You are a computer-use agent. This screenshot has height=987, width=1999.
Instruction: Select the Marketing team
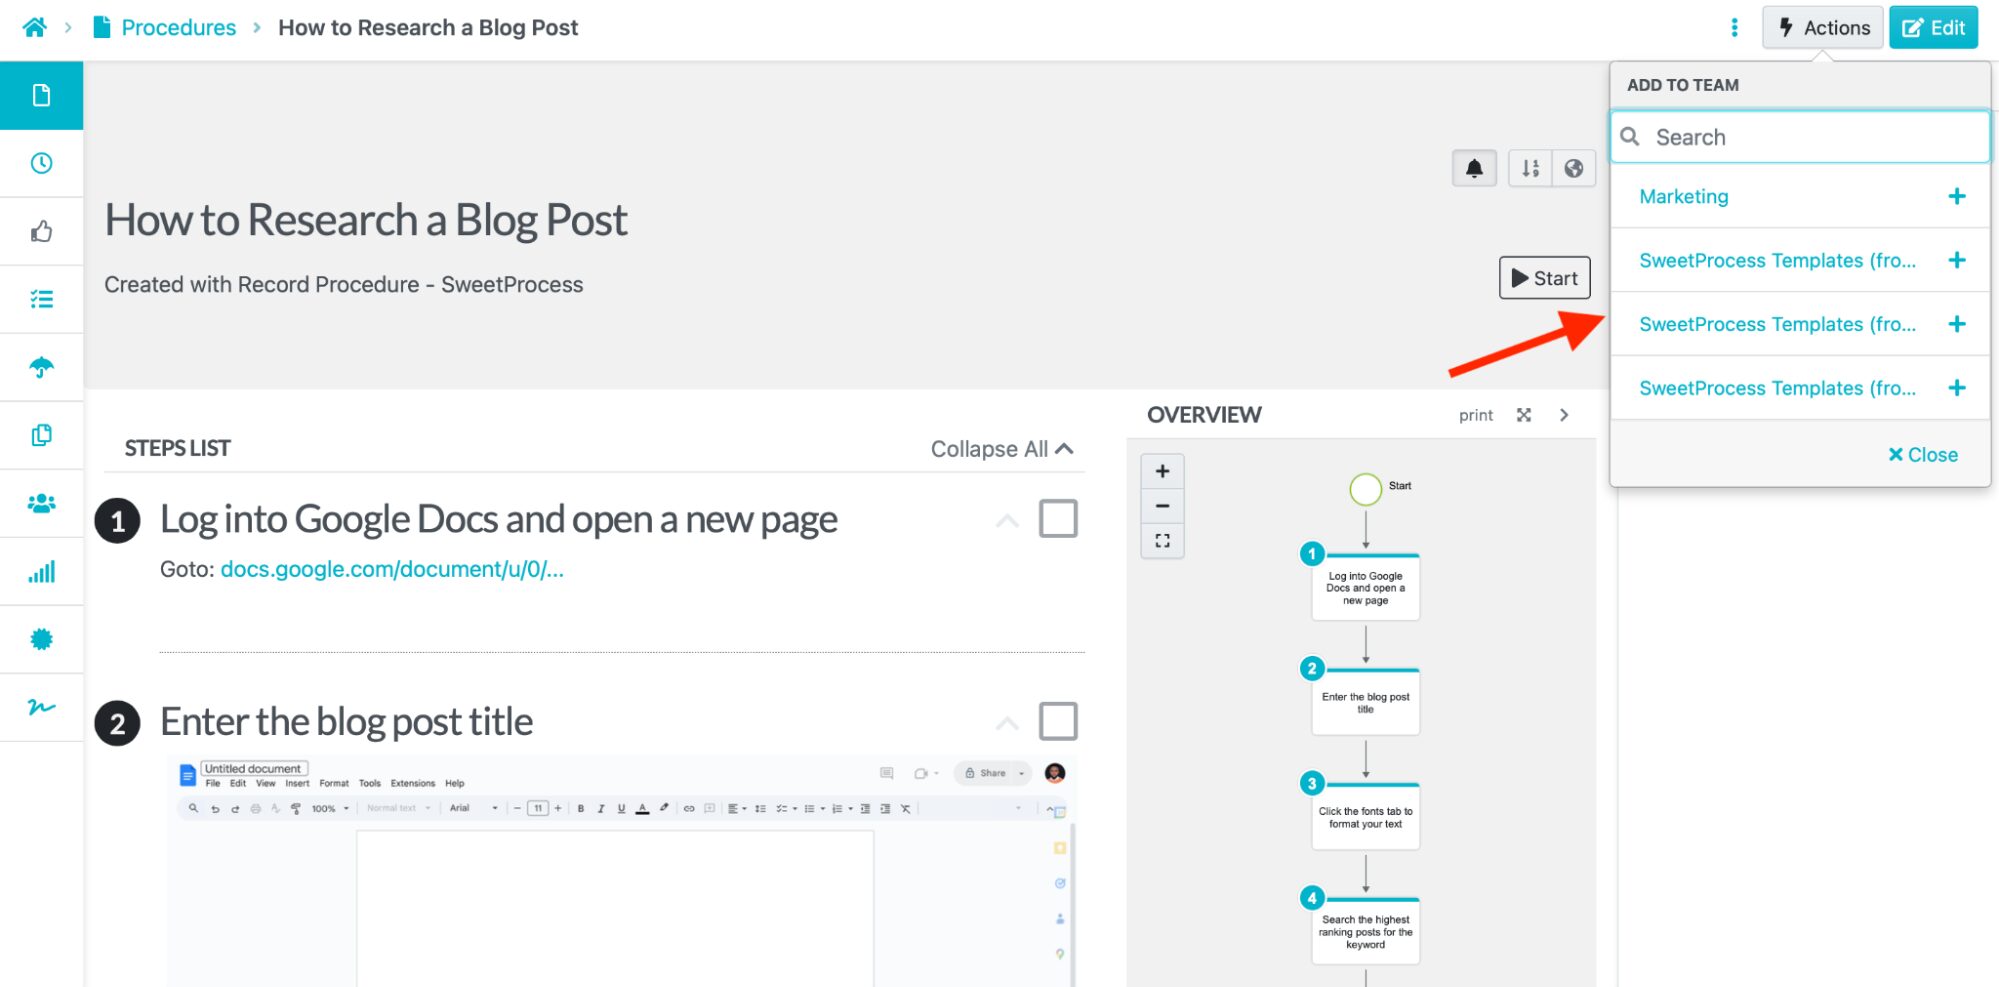pyautogui.click(x=1683, y=196)
